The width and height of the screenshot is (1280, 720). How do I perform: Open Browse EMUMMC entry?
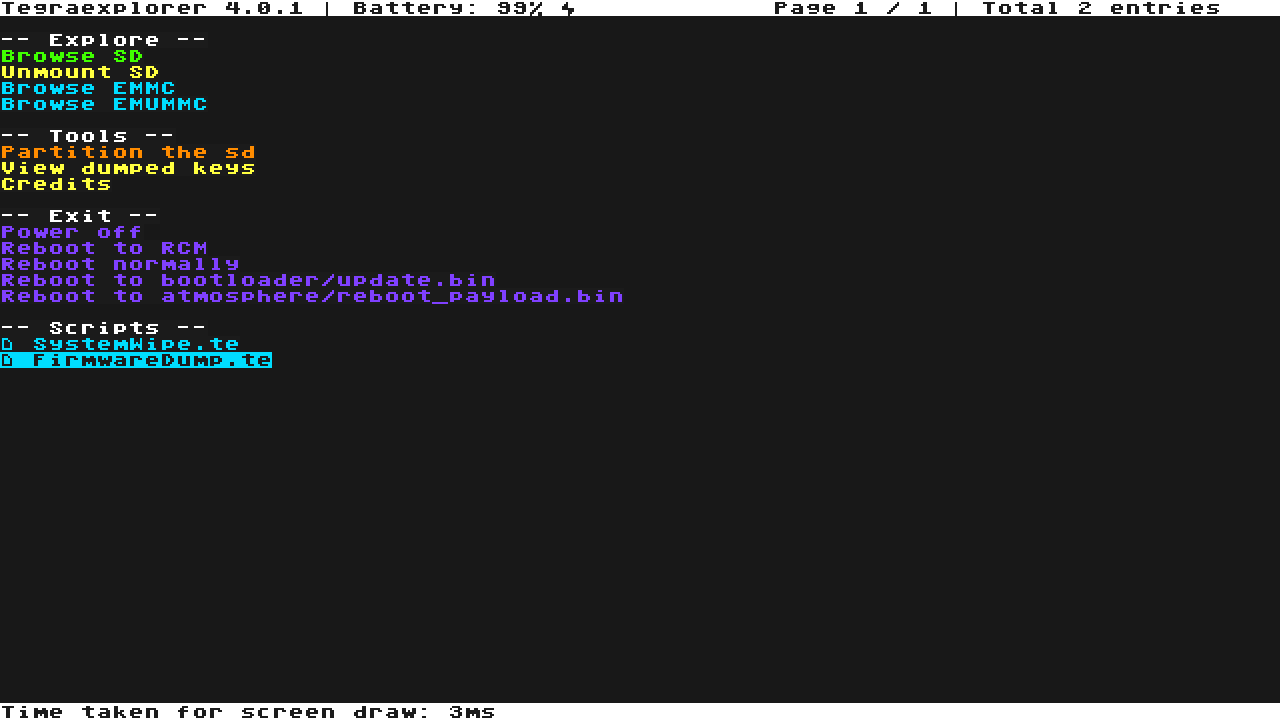tap(104, 104)
